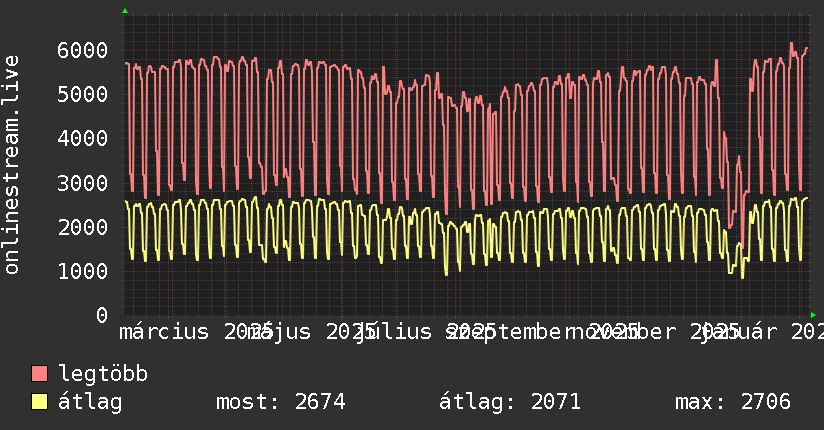The image size is (824, 430).
Task: Click the 5000 y-axis label
Action: (83, 95)
